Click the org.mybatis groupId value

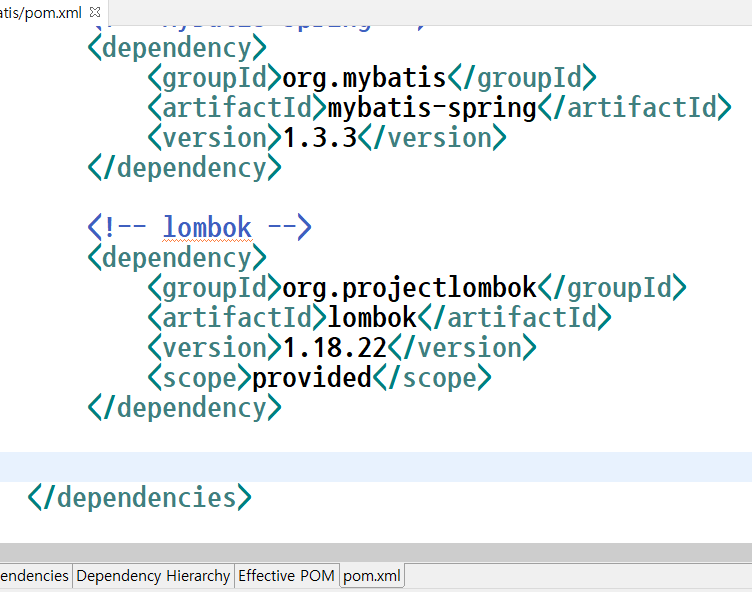pos(364,78)
